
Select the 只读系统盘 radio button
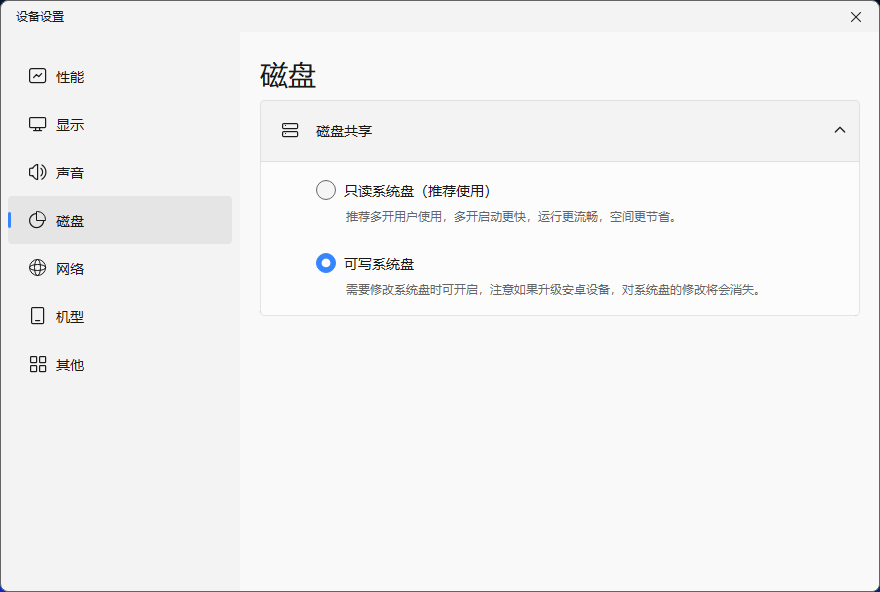click(326, 190)
